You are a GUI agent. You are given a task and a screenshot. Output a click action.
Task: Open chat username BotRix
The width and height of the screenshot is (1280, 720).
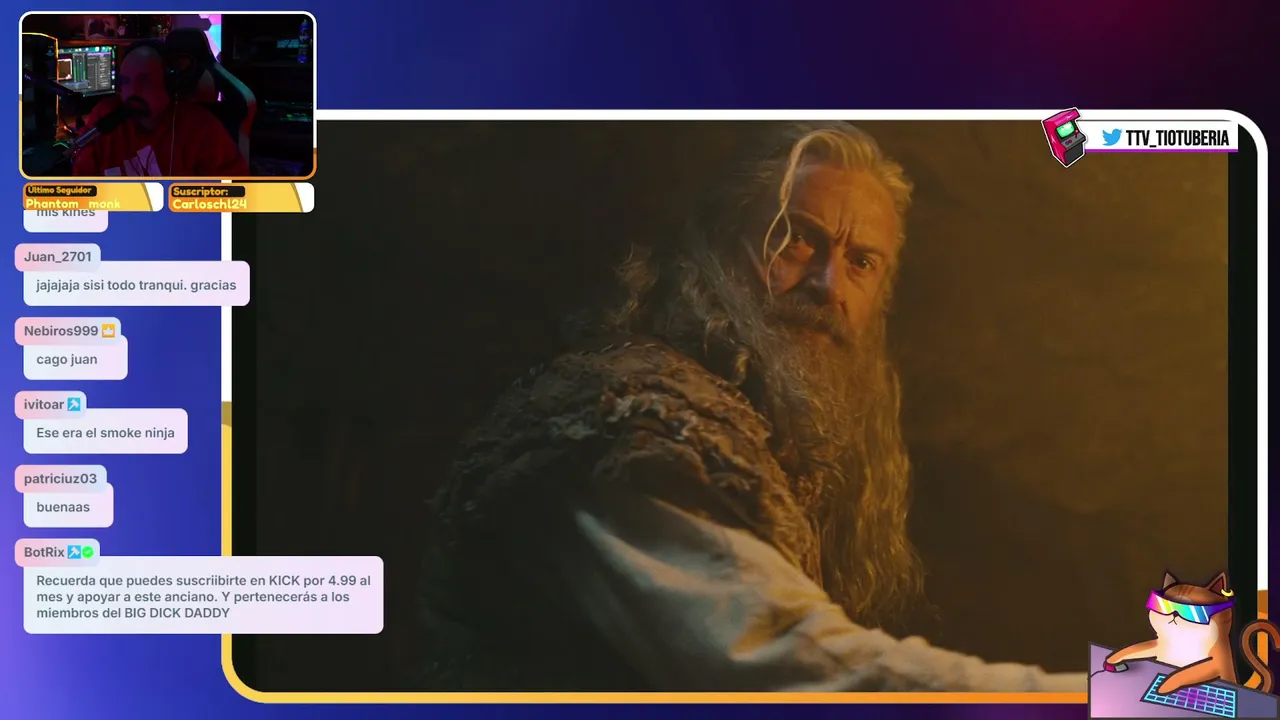click(x=44, y=552)
